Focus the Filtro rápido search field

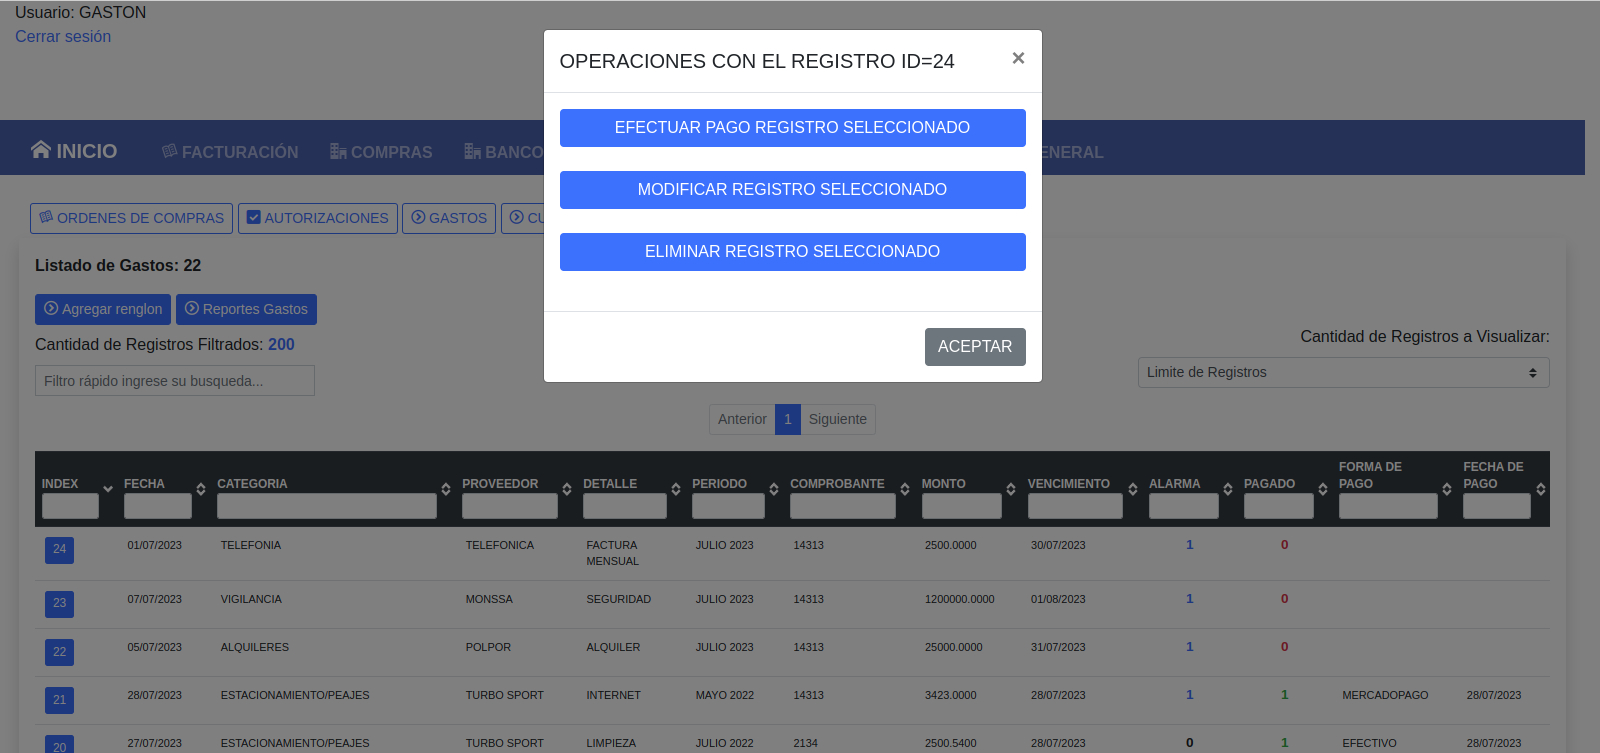[175, 381]
